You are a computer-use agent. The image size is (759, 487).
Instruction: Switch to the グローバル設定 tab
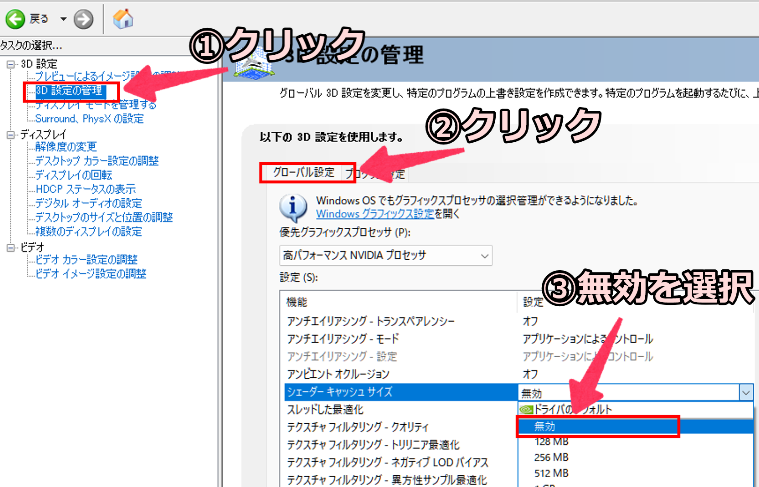304,172
